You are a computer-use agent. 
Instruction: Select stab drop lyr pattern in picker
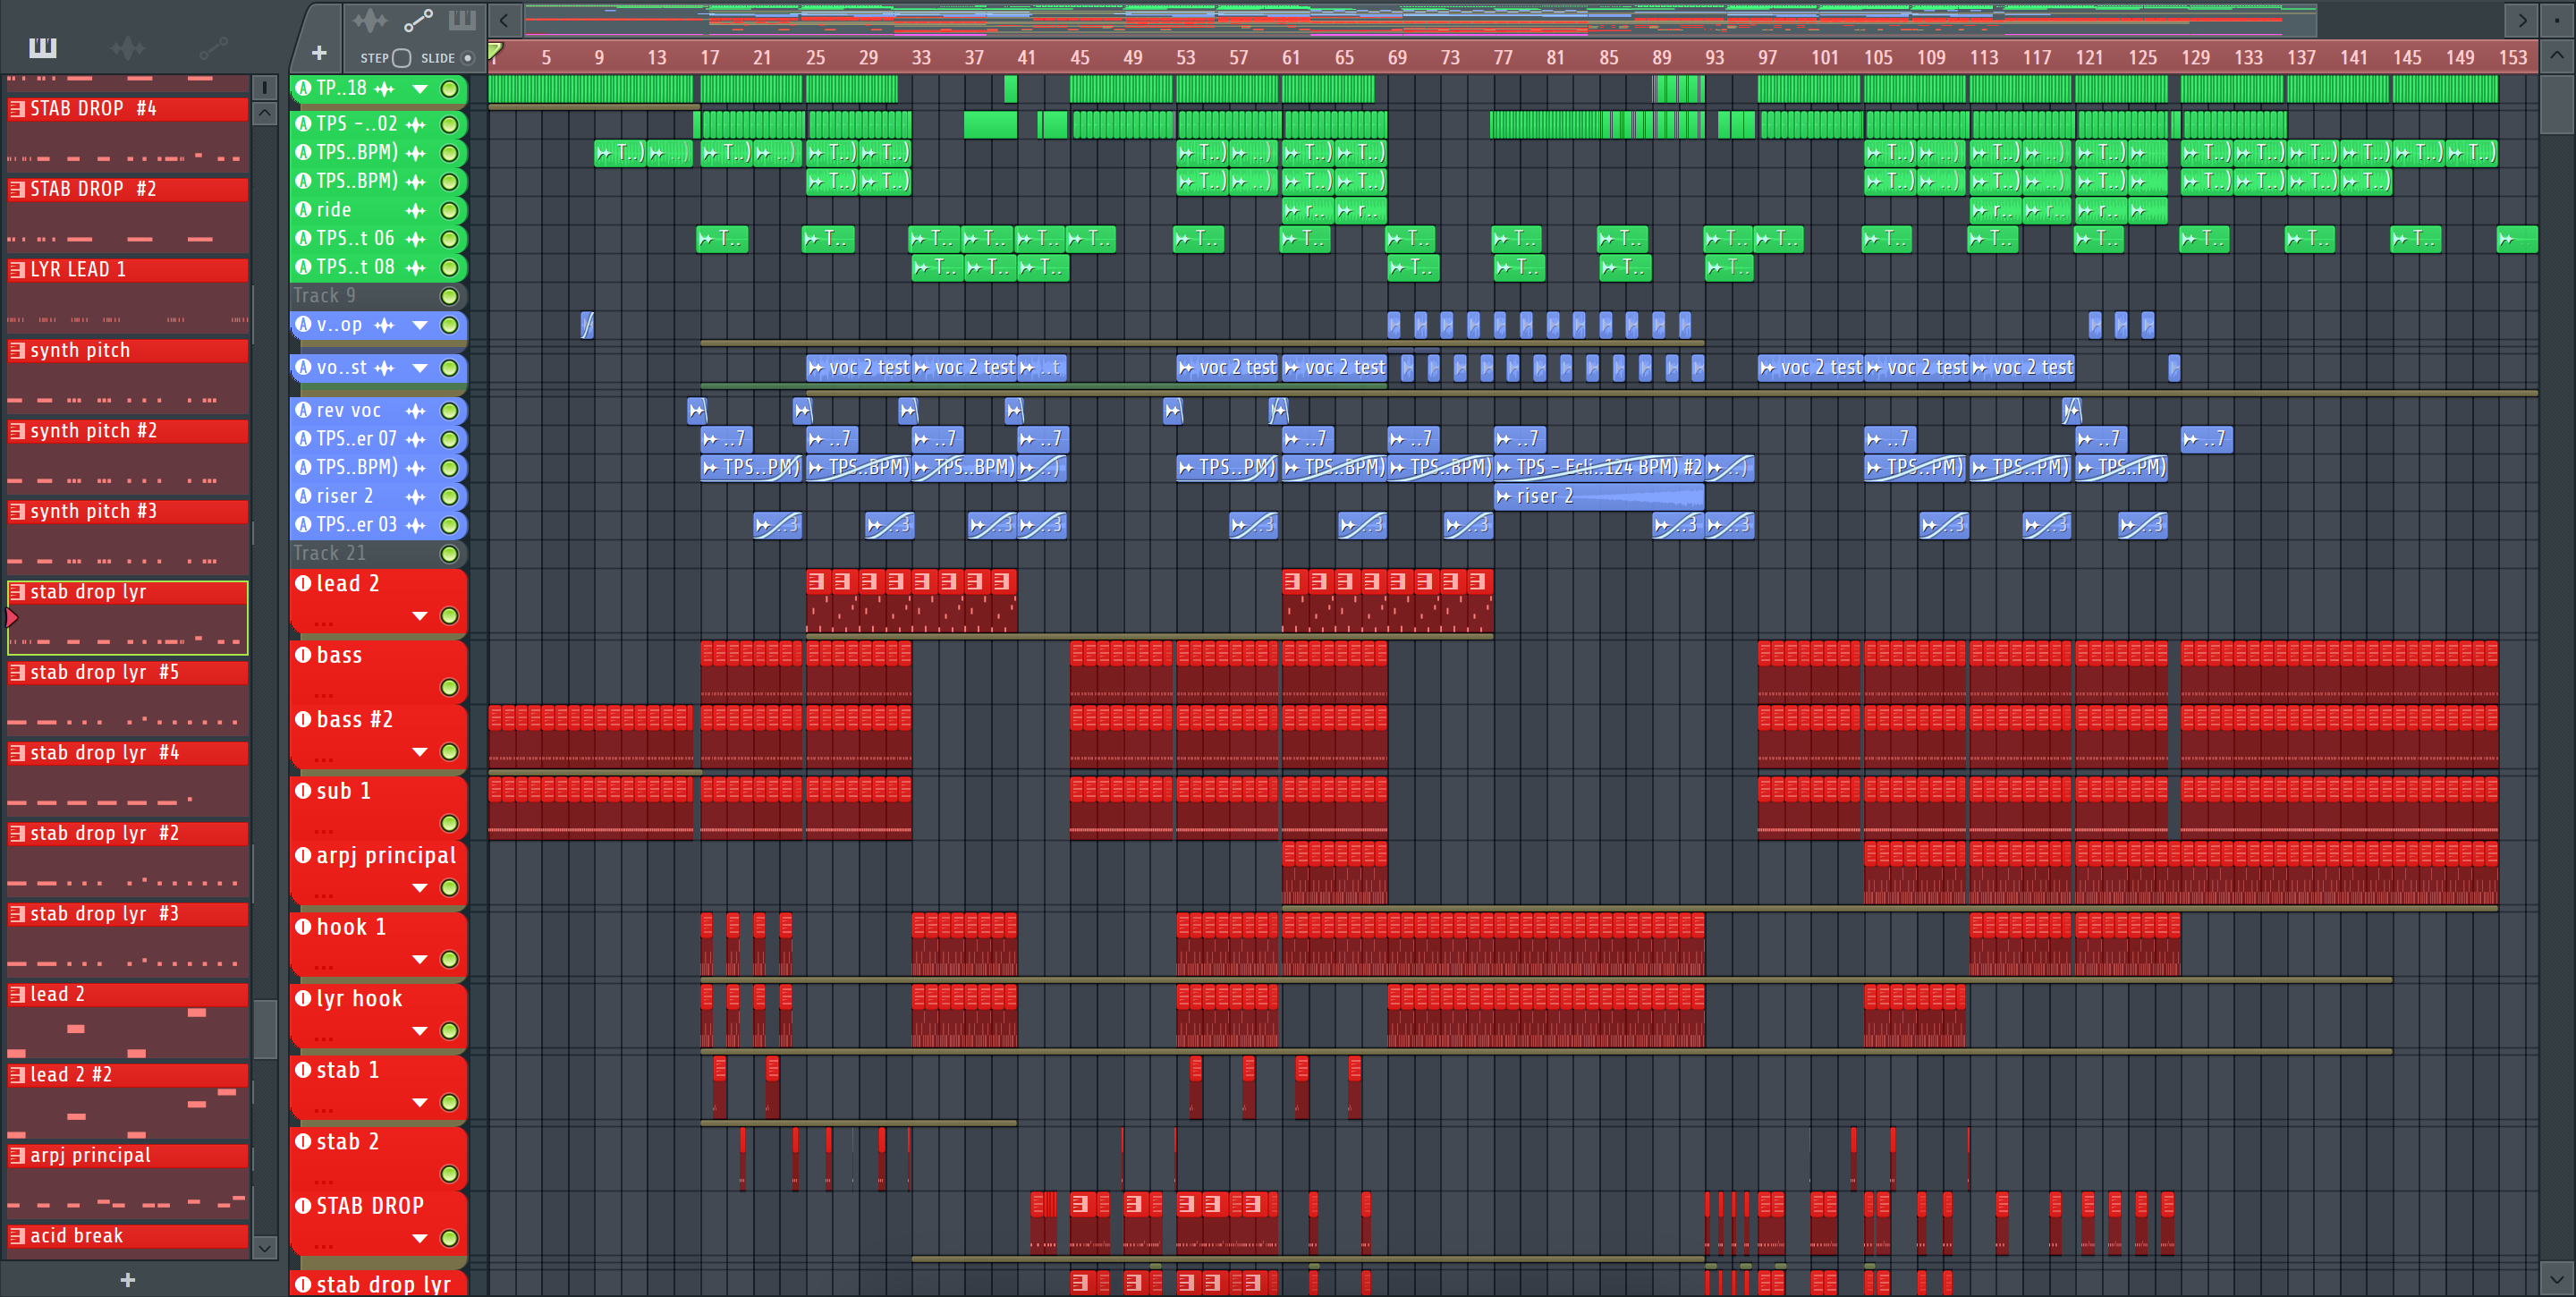128,617
